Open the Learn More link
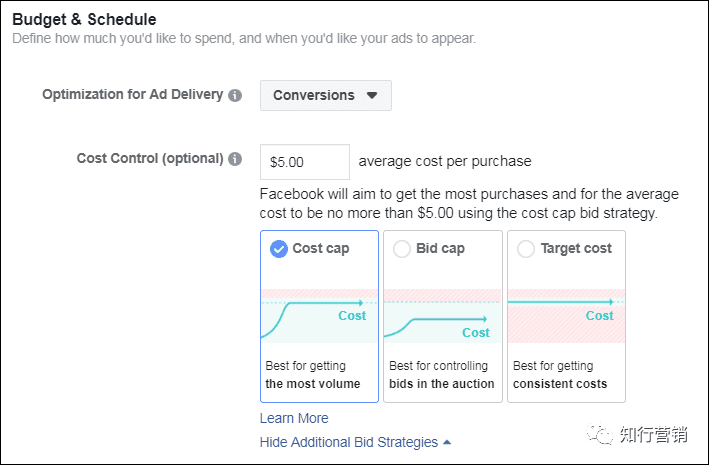Screen dimensions: 710x465 294,418
